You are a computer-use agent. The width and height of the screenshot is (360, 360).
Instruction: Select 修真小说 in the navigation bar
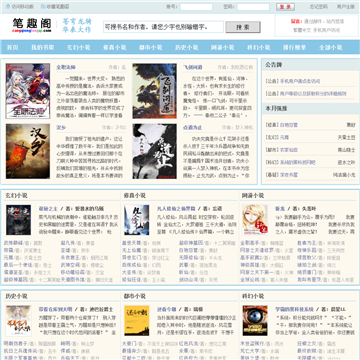click(115, 47)
